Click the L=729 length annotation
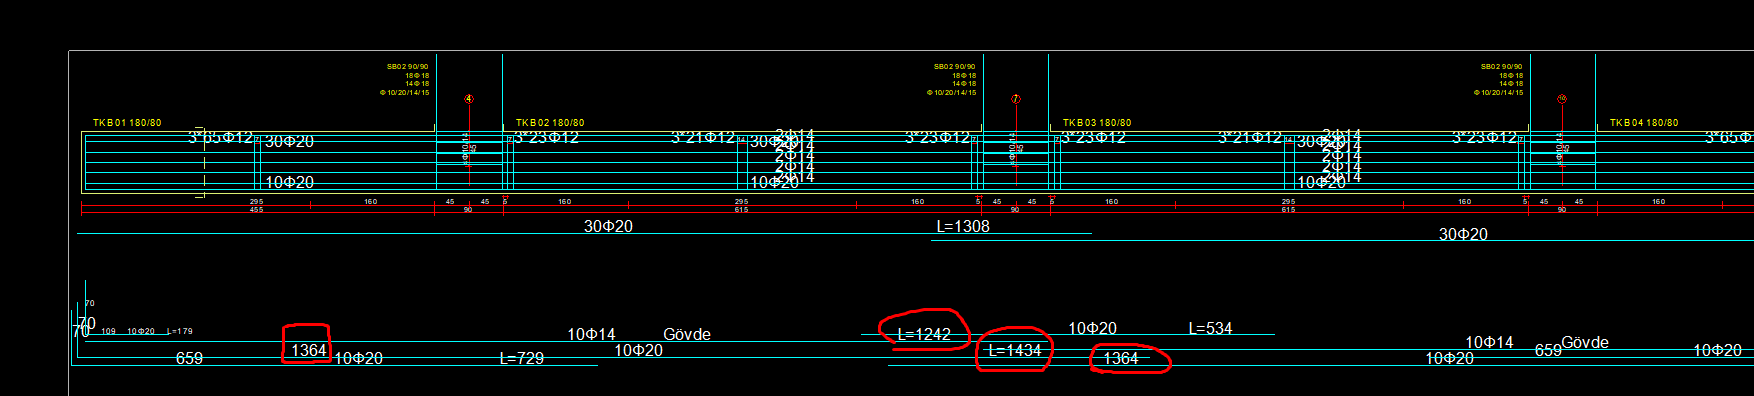 pos(522,358)
